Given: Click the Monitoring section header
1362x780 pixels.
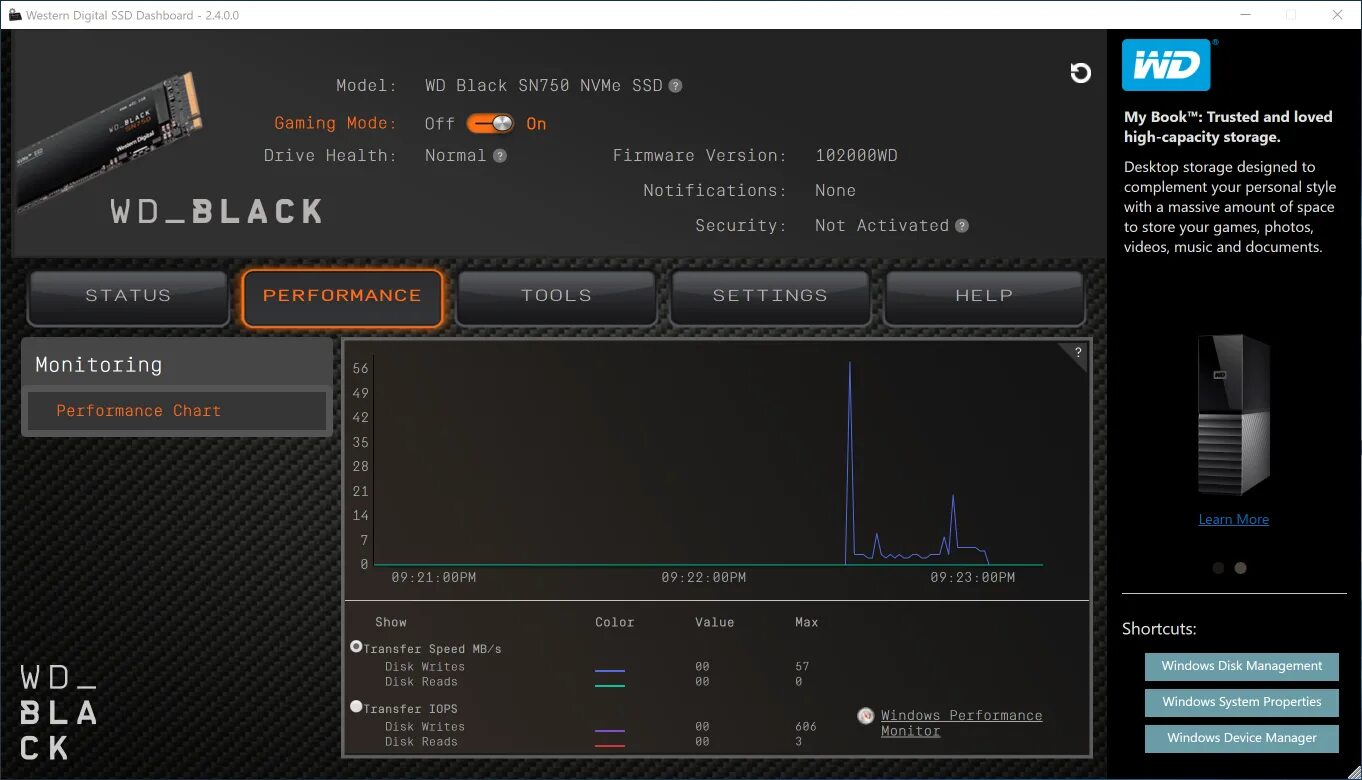Looking at the screenshot, I should click(177, 364).
